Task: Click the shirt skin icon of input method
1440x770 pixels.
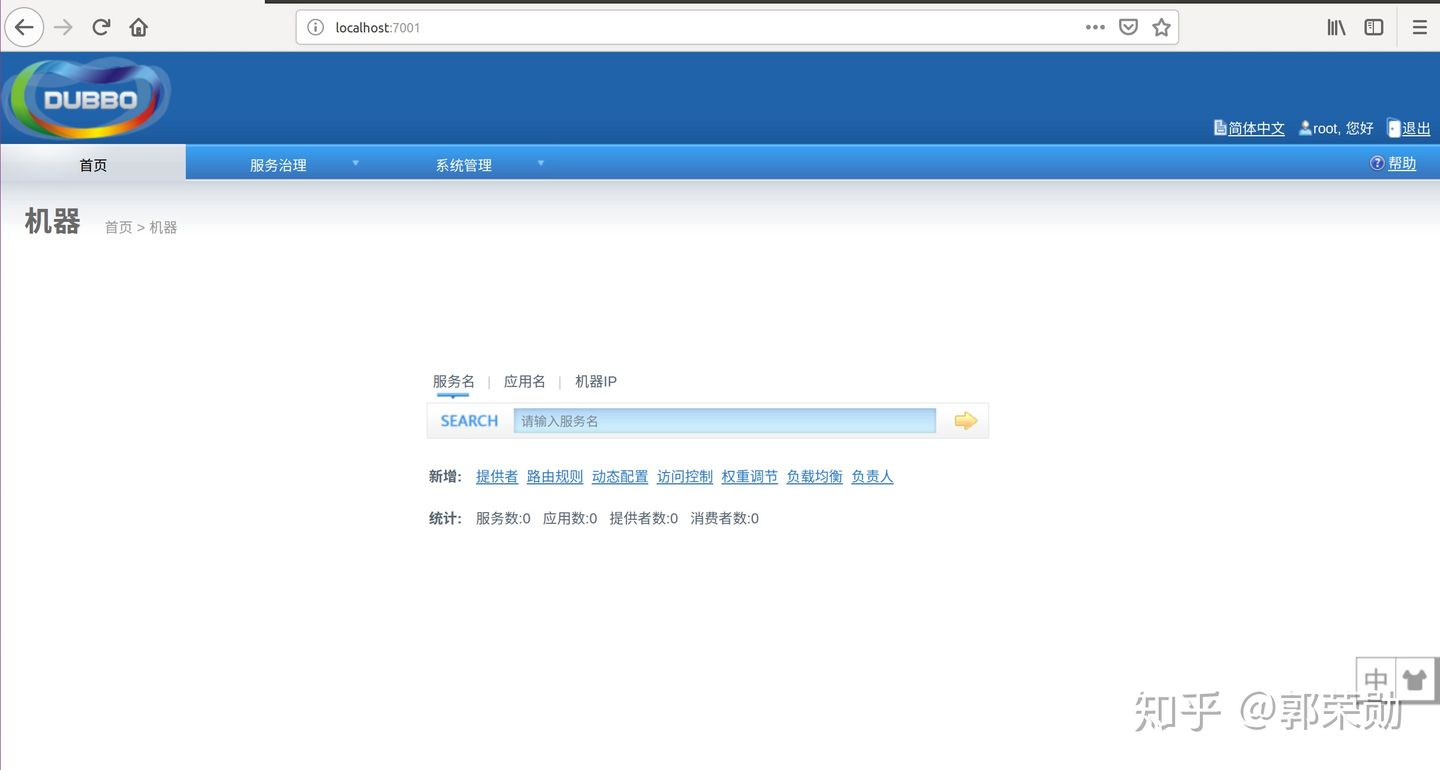Action: (1414, 680)
